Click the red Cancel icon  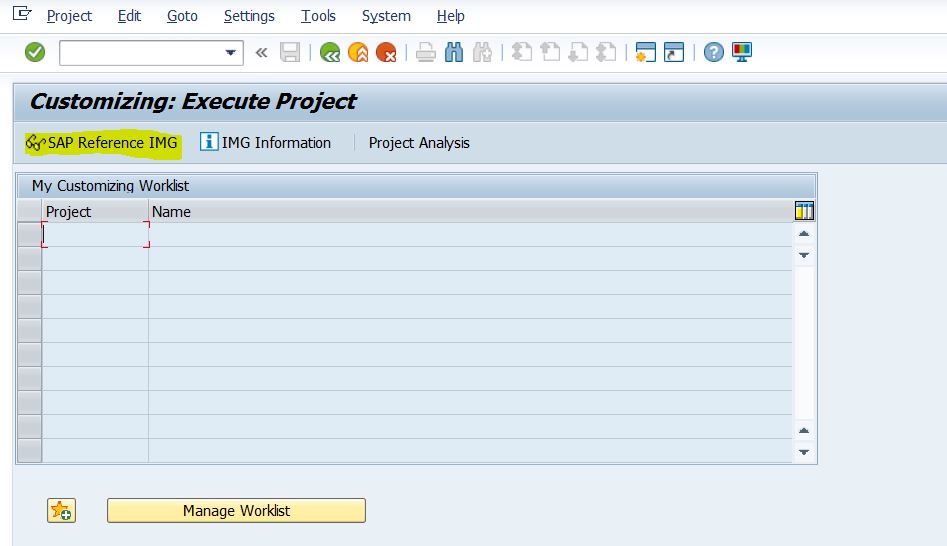coord(386,53)
